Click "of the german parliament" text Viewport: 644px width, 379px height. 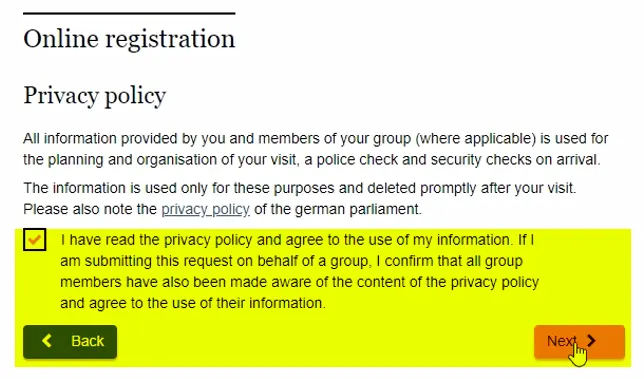[x=338, y=209]
